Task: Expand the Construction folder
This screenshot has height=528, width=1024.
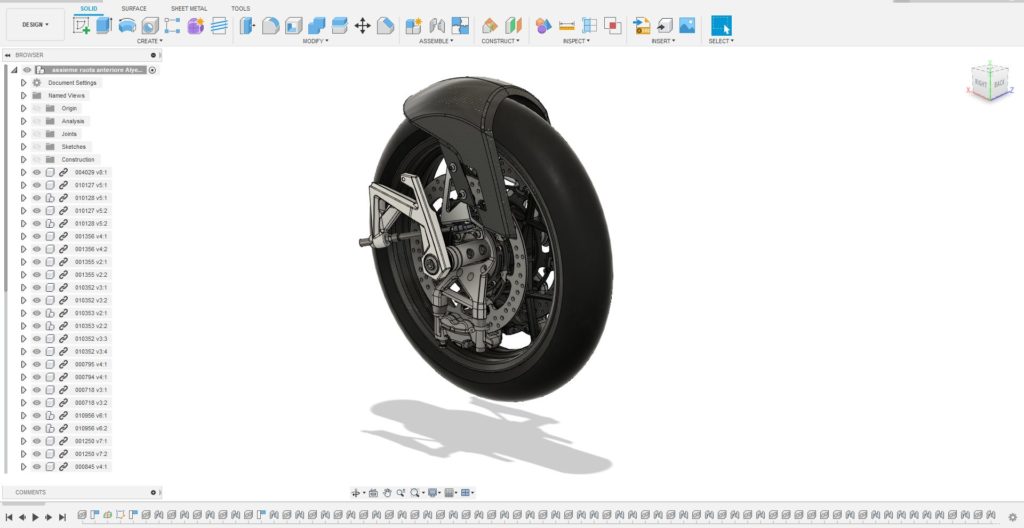Action: pyautogui.click(x=24, y=159)
